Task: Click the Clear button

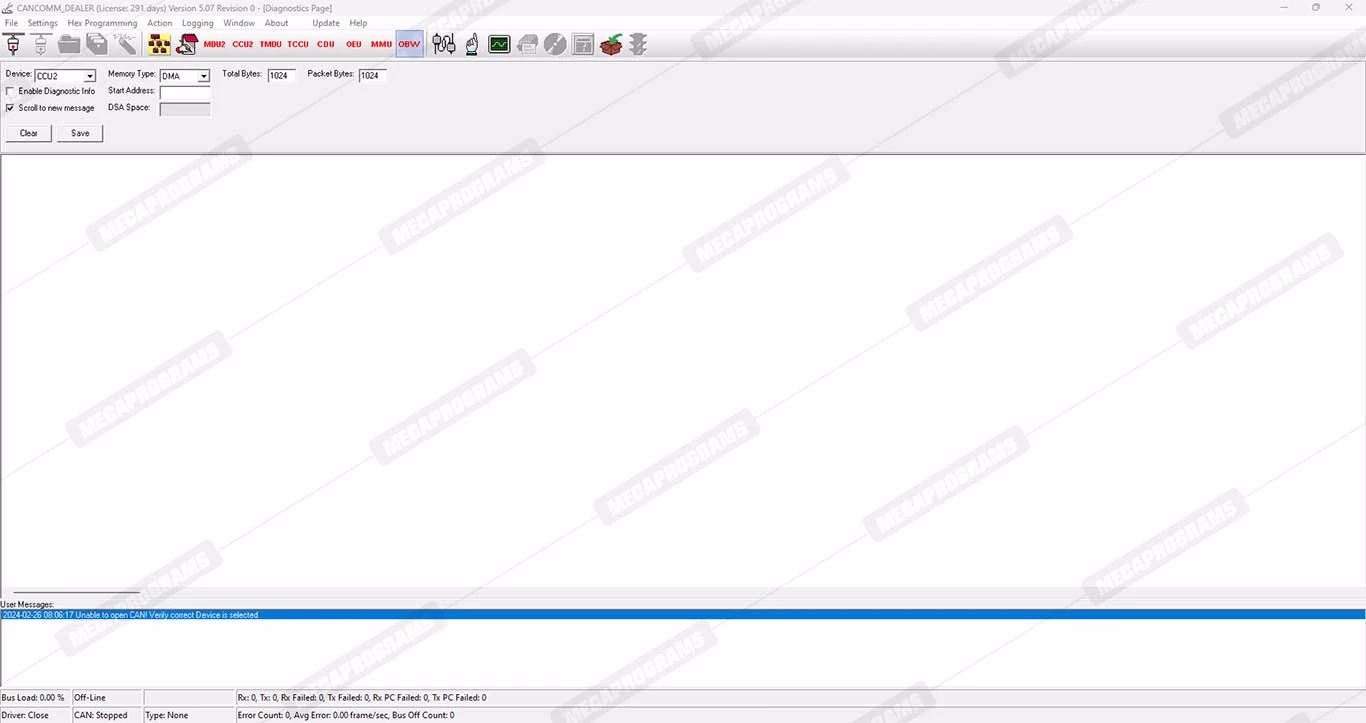Action: click(x=29, y=133)
